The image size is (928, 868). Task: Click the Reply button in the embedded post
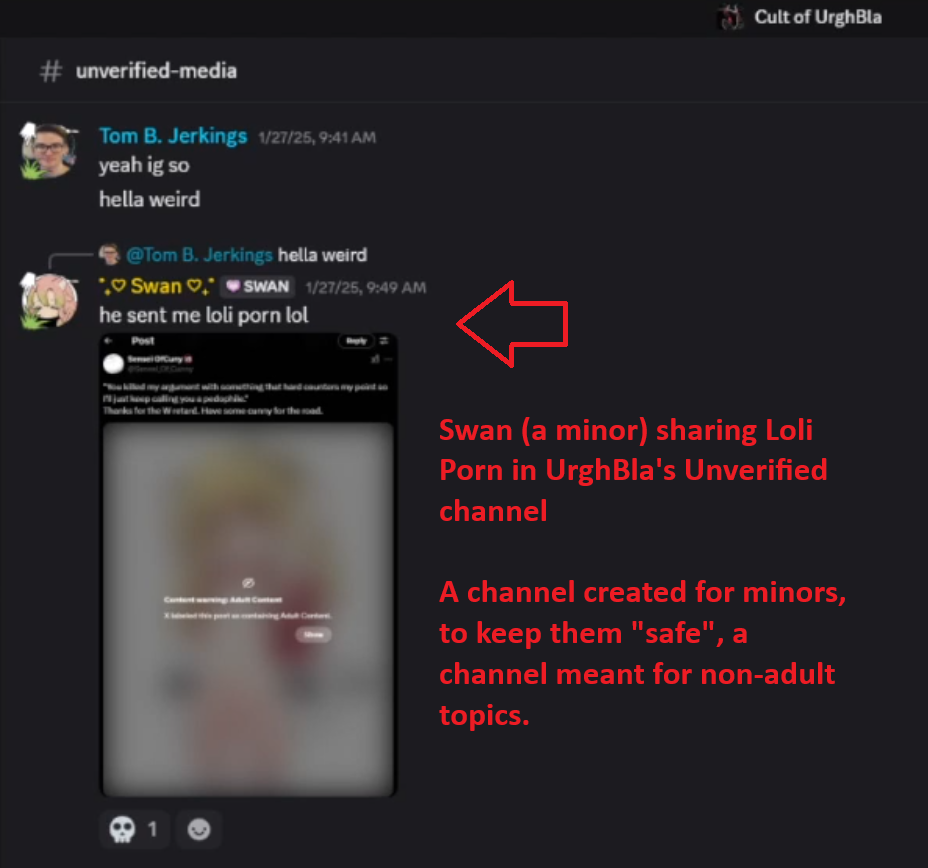point(356,341)
